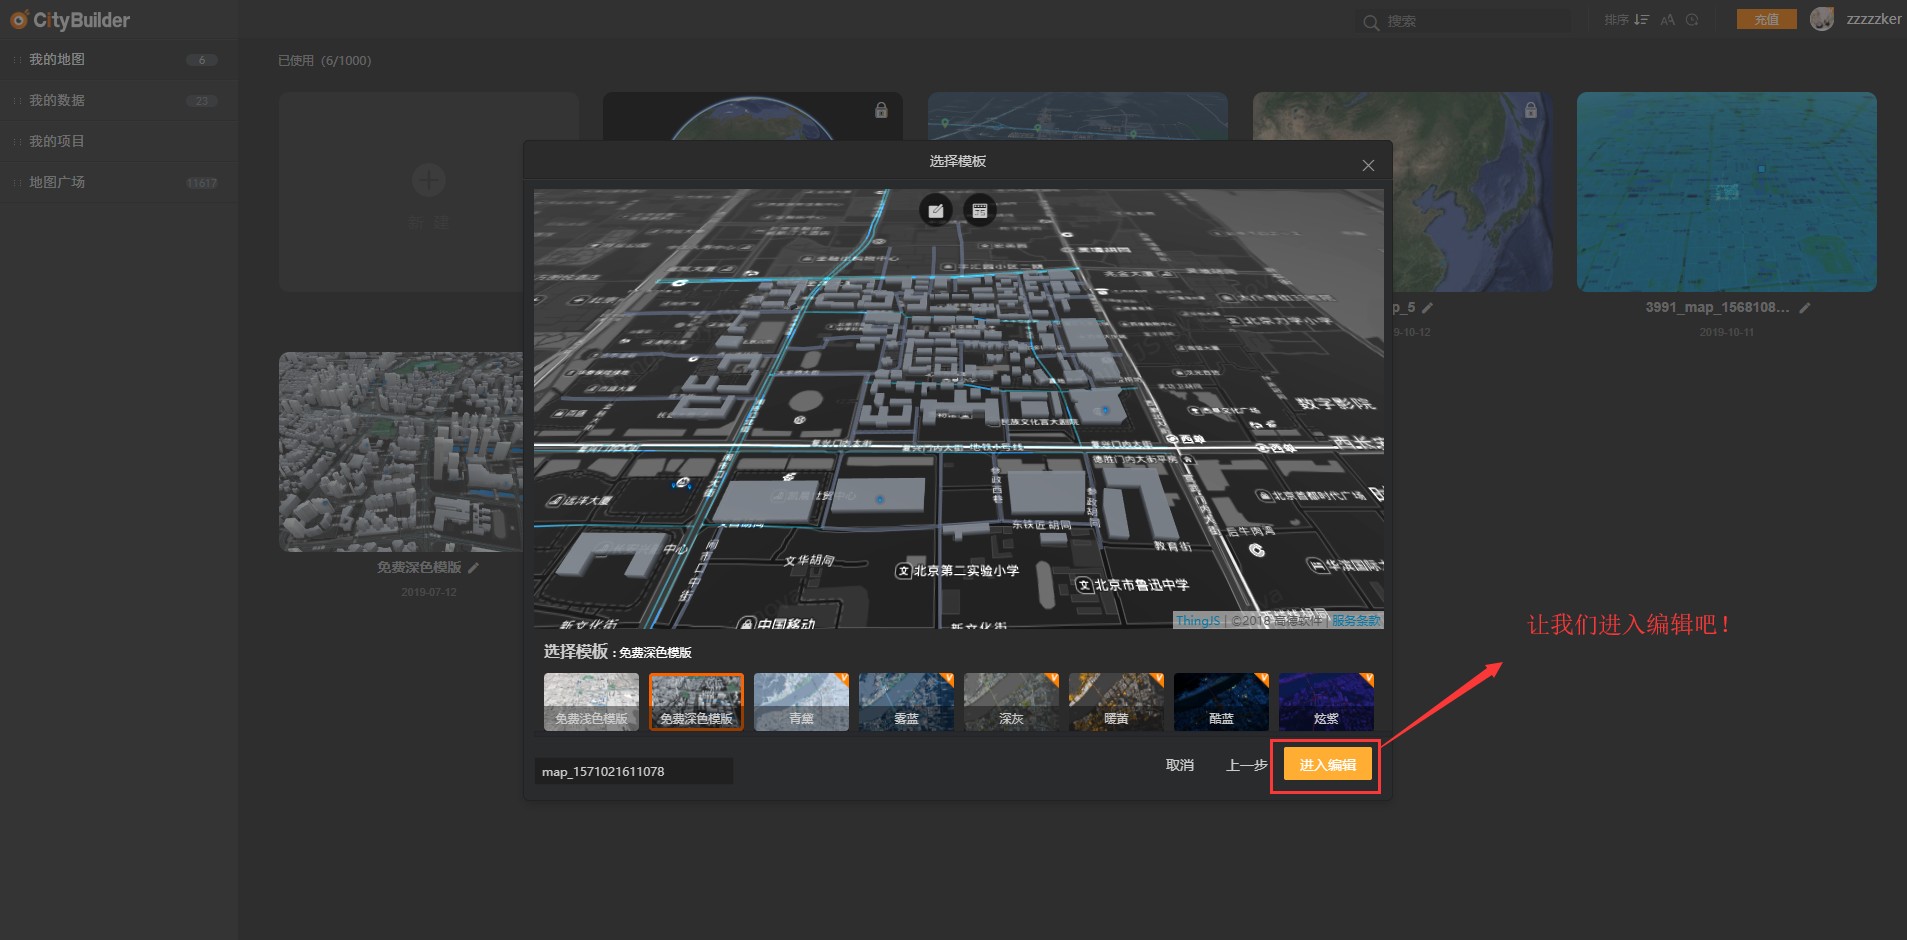The height and width of the screenshot is (940, 1907).
Task: Open the 免费深色模版 map card thumbnail
Action: tap(401, 451)
